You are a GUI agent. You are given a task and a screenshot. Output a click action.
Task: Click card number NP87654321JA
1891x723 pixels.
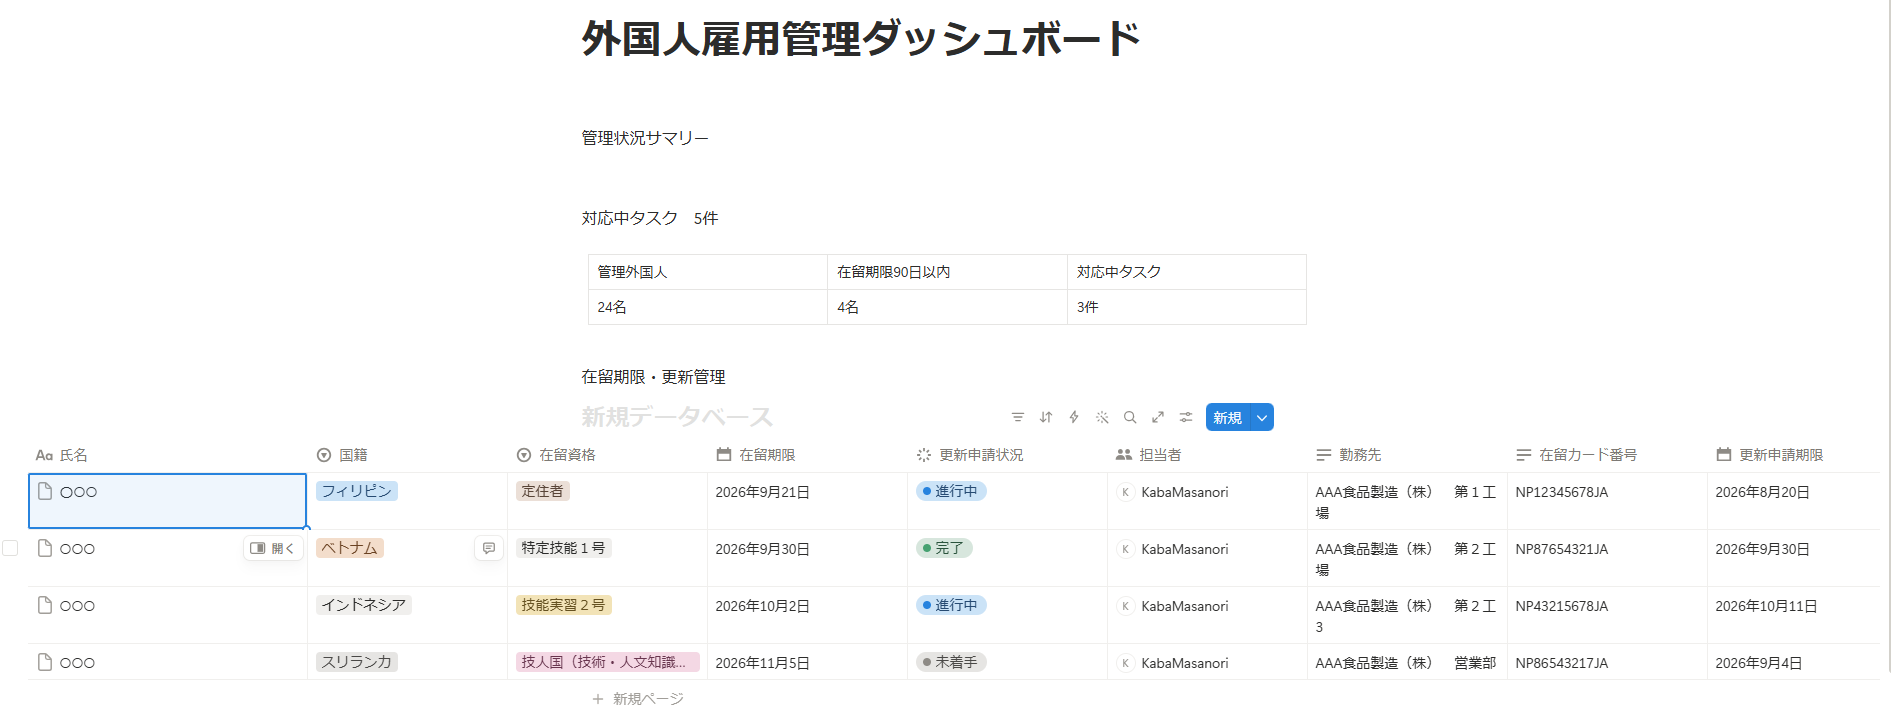pos(1562,549)
